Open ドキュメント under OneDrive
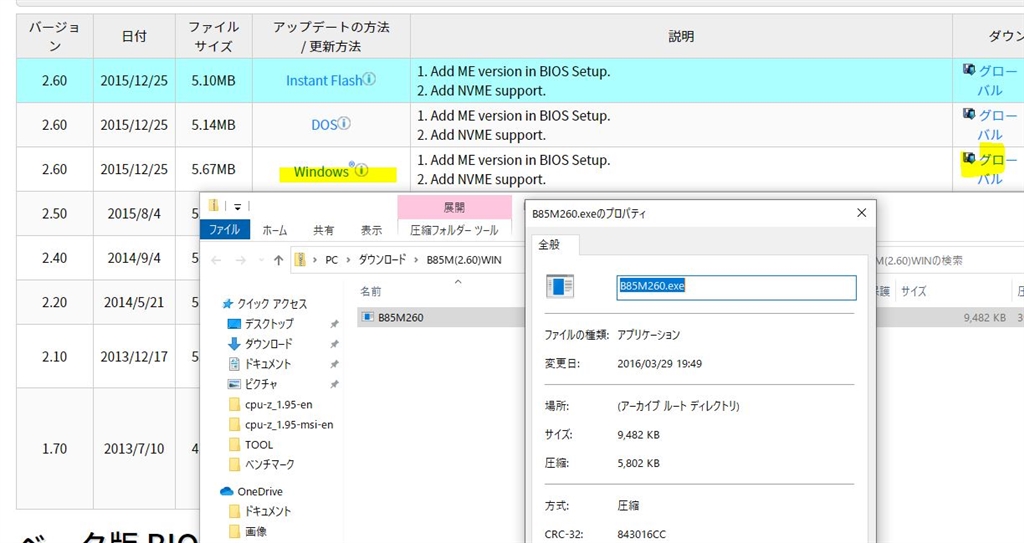This screenshot has width=1024, height=543. point(268,511)
